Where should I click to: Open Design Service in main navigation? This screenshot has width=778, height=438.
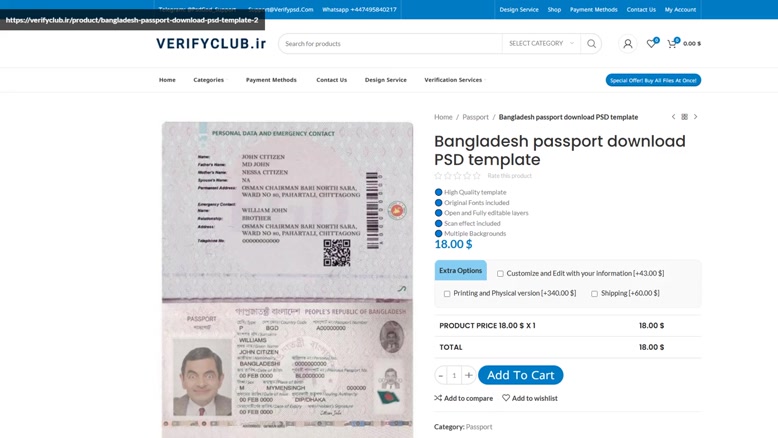point(386,80)
